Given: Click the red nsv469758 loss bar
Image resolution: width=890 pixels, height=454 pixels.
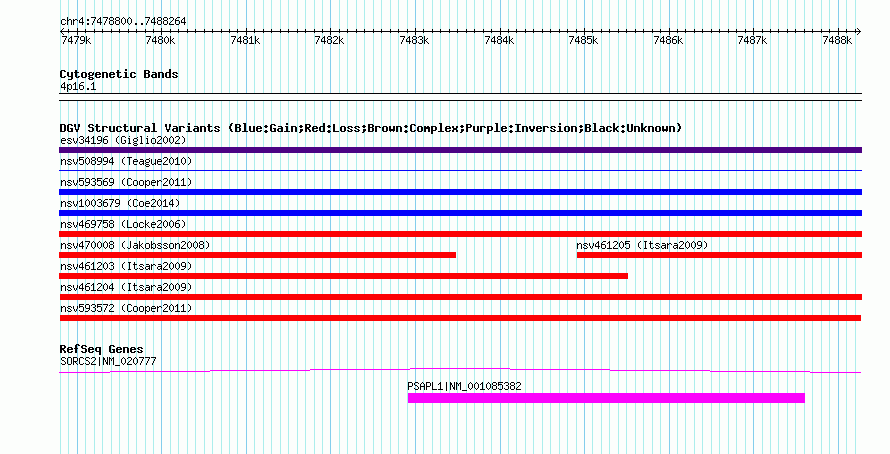Looking at the screenshot, I should point(460,234).
